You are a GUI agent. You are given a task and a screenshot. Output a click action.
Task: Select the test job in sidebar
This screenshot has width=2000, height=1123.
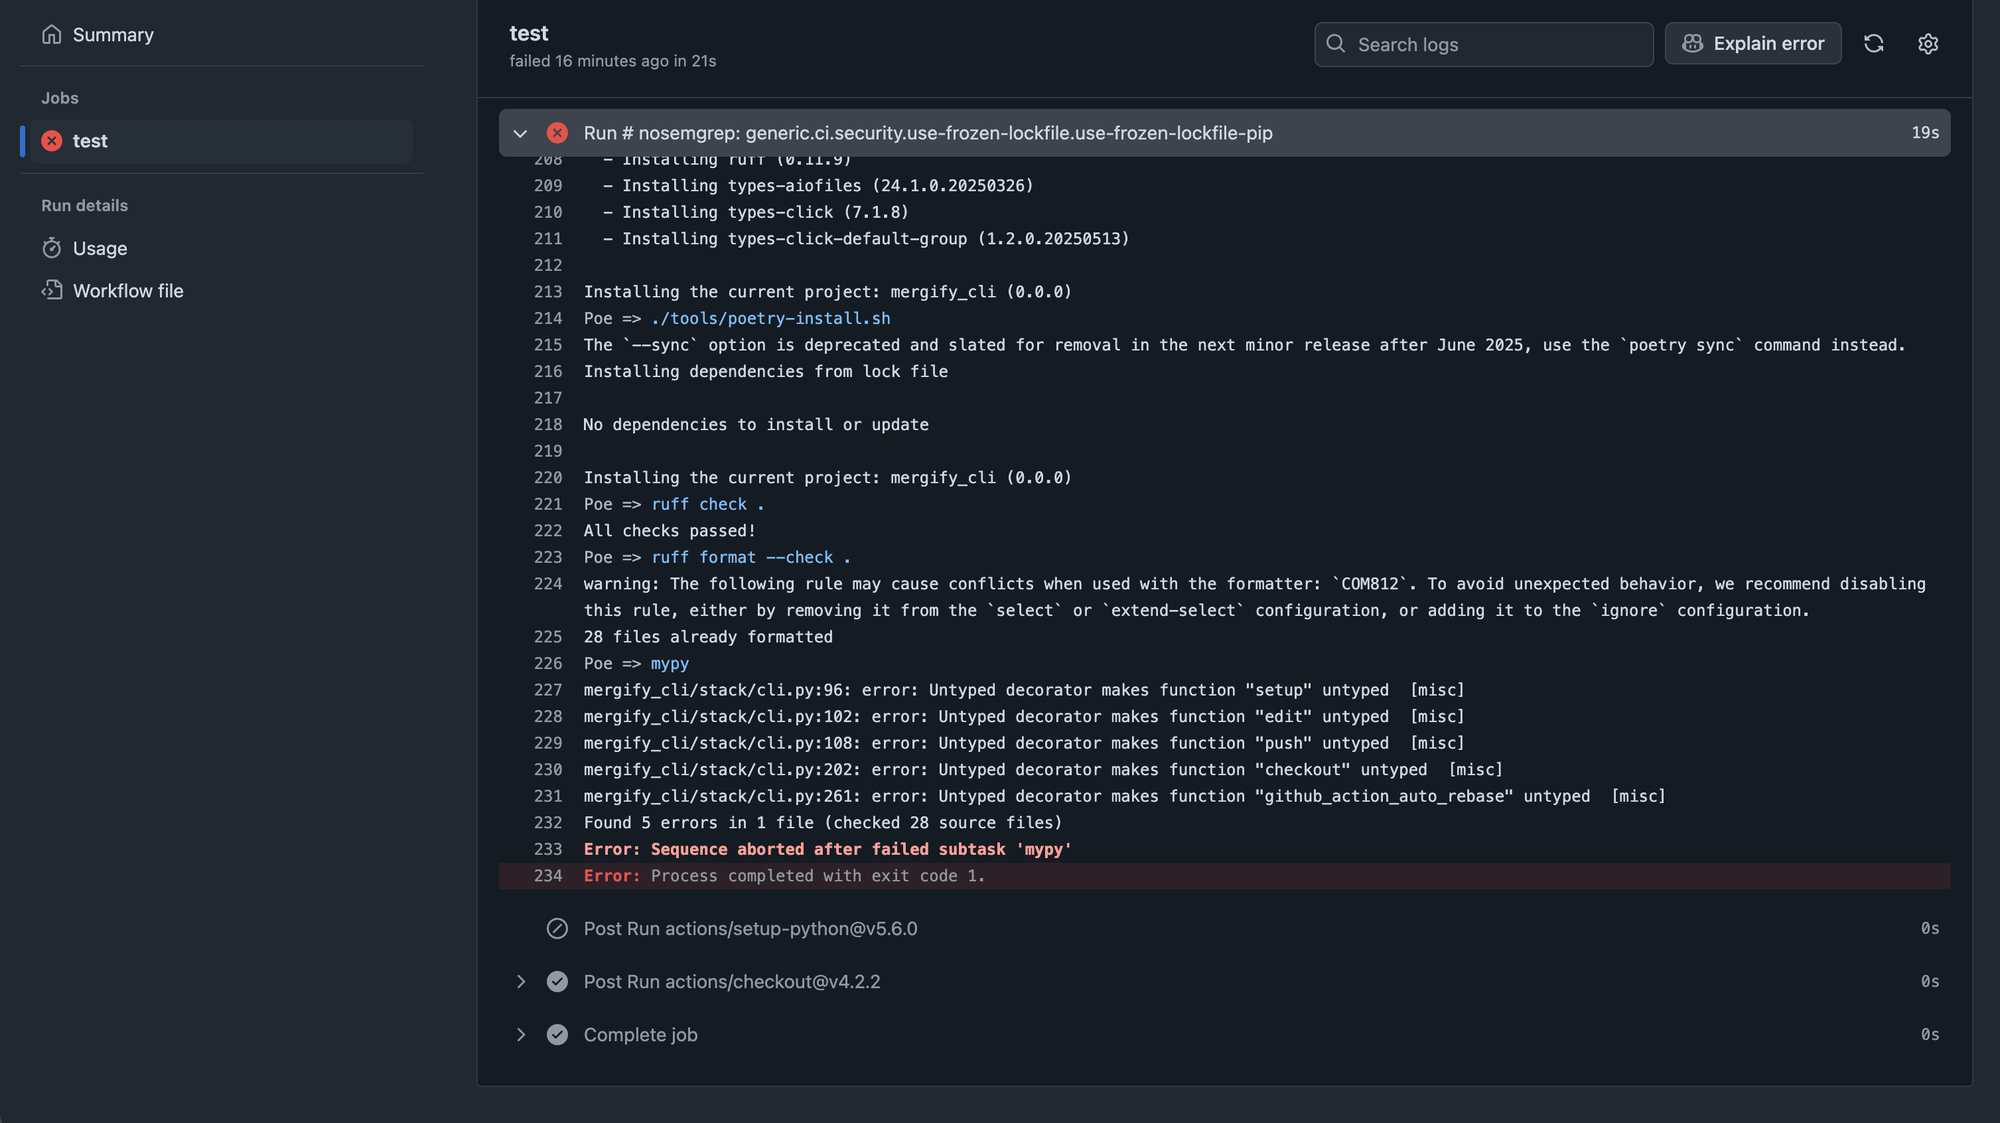(x=90, y=141)
